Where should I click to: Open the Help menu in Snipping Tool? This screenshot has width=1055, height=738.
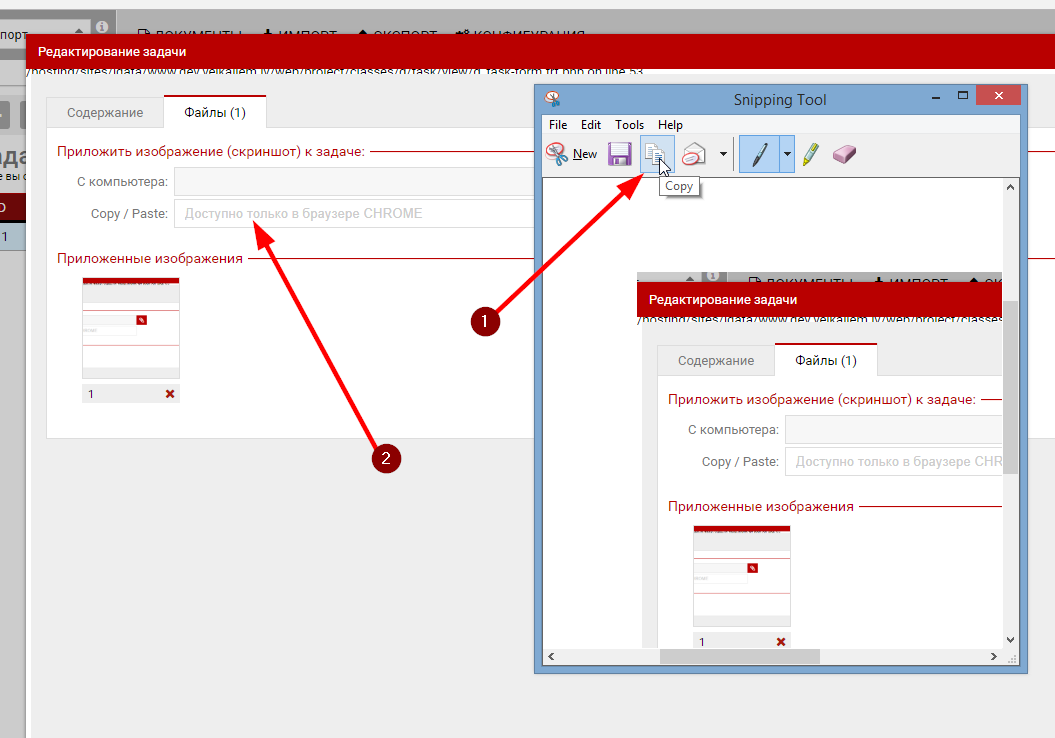[670, 125]
